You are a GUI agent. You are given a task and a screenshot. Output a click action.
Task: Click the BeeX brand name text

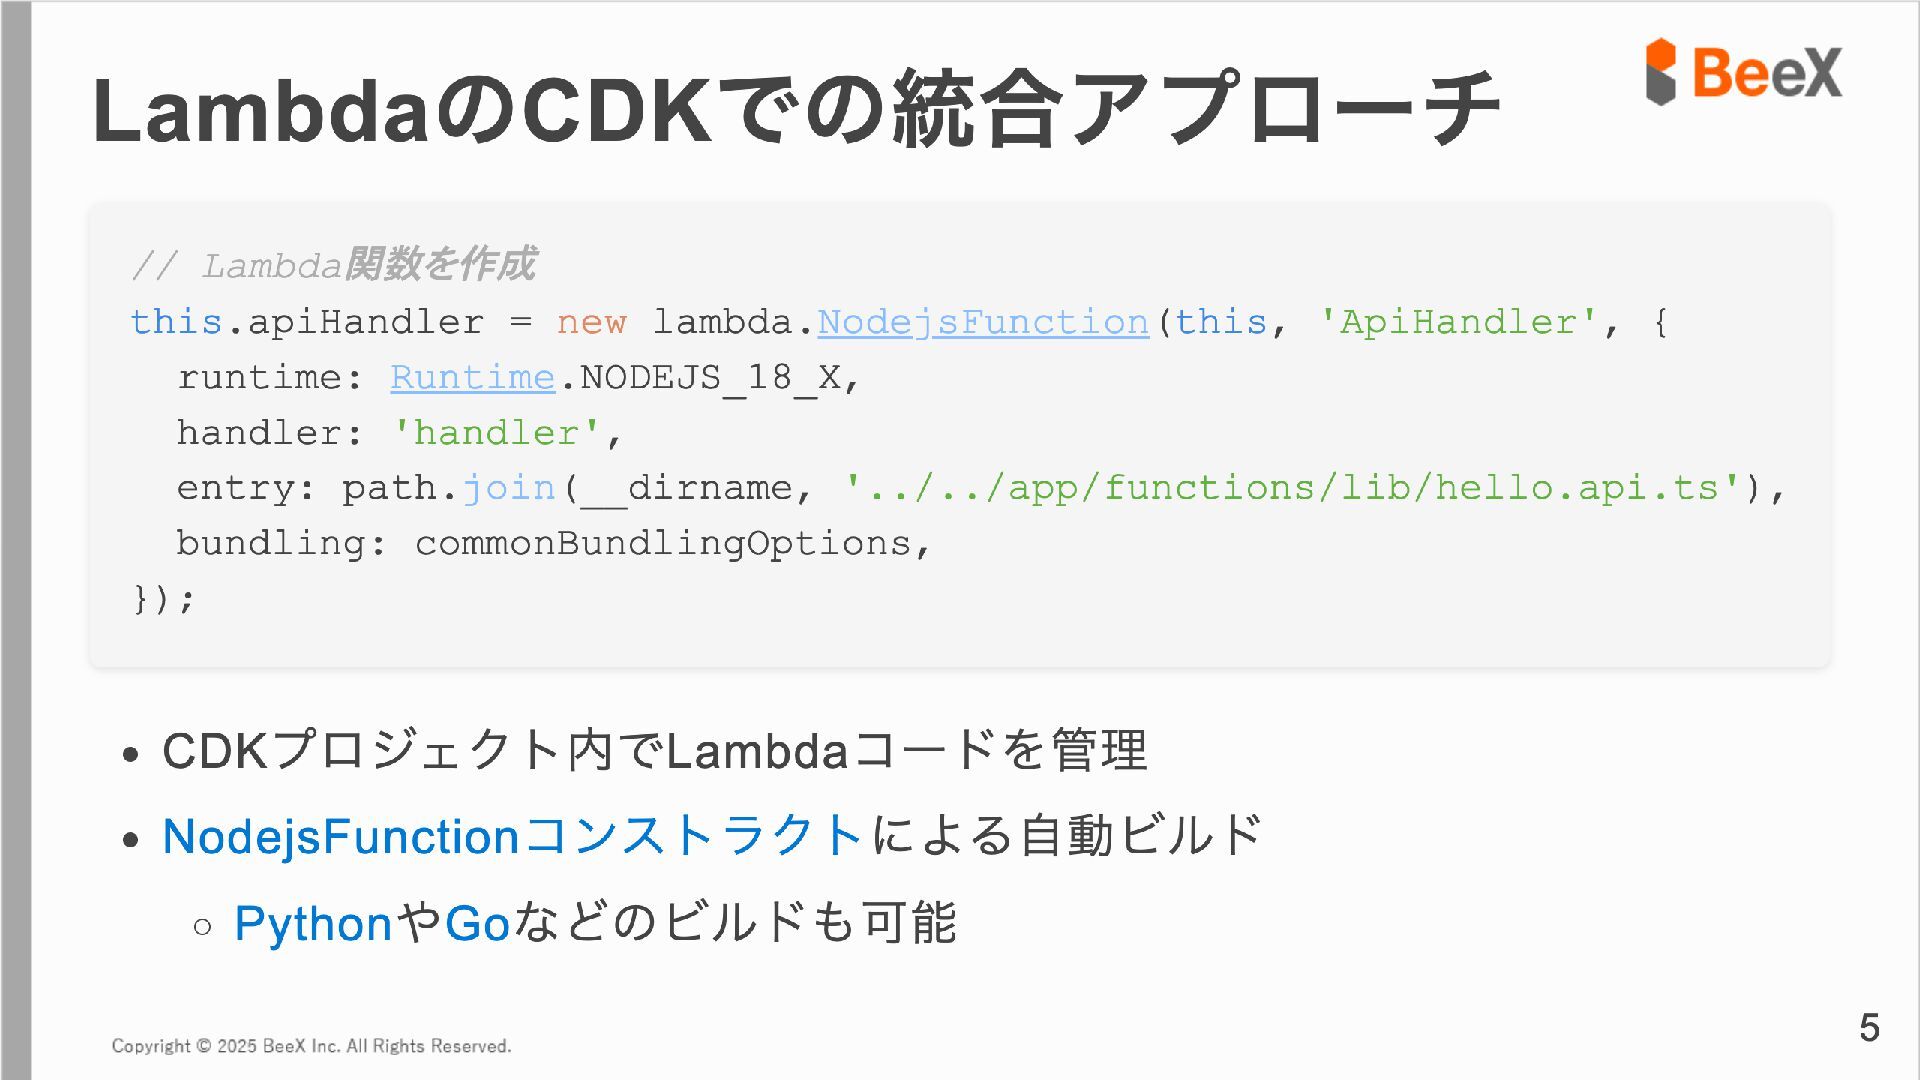coord(1767,73)
